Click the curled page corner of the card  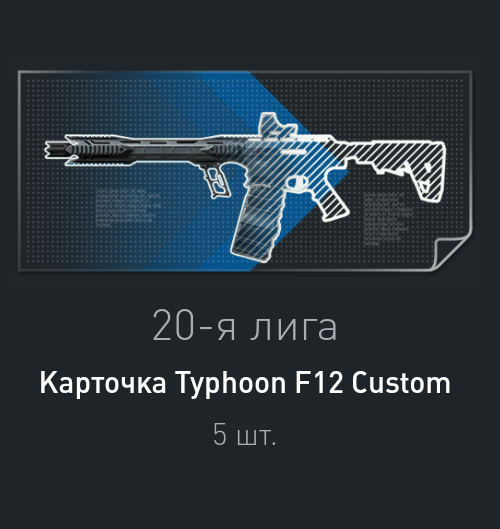coord(453,253)
